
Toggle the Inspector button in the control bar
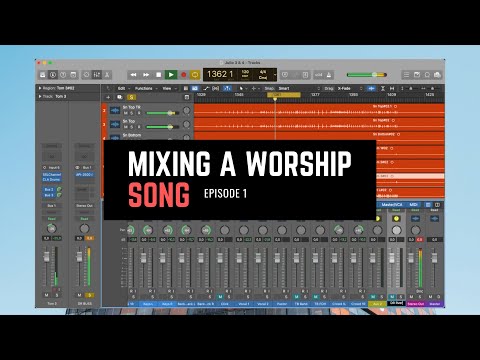(53, 75)
